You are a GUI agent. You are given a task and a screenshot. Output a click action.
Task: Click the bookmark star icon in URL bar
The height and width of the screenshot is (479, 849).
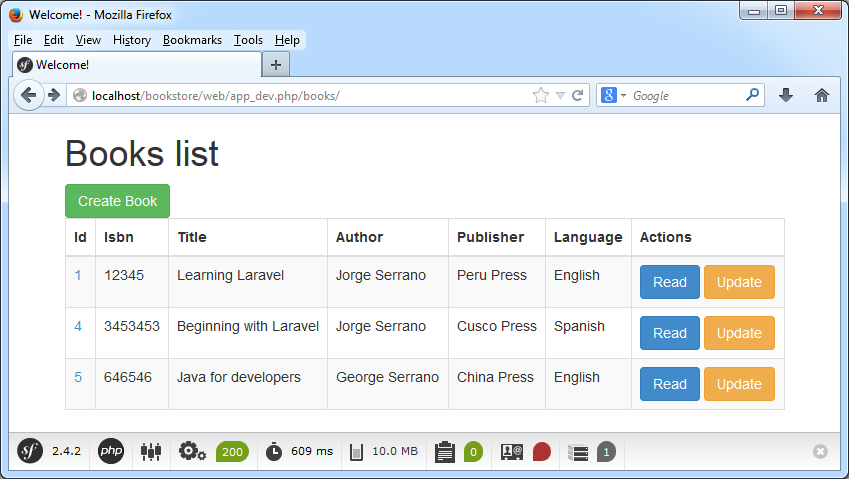pos(541,96)
